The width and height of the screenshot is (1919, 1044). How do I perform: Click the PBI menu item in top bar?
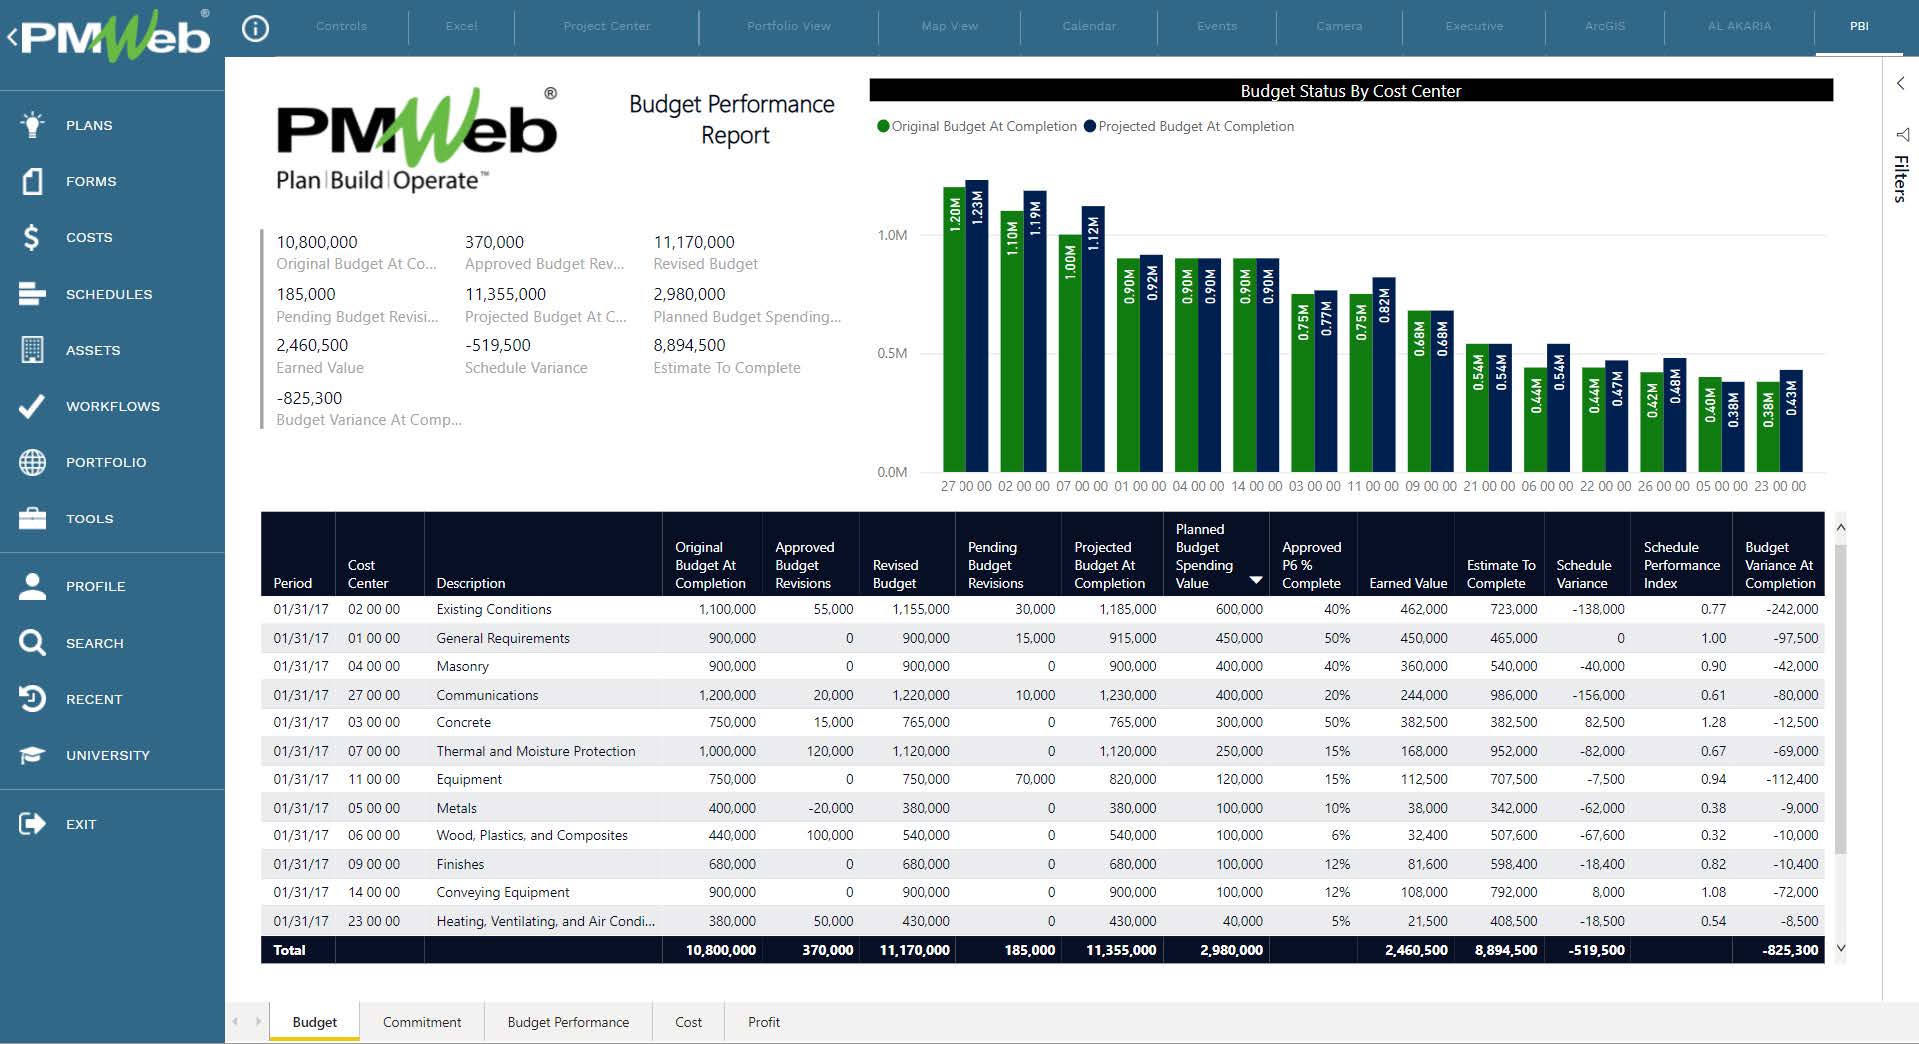(x=1858, y=27)
